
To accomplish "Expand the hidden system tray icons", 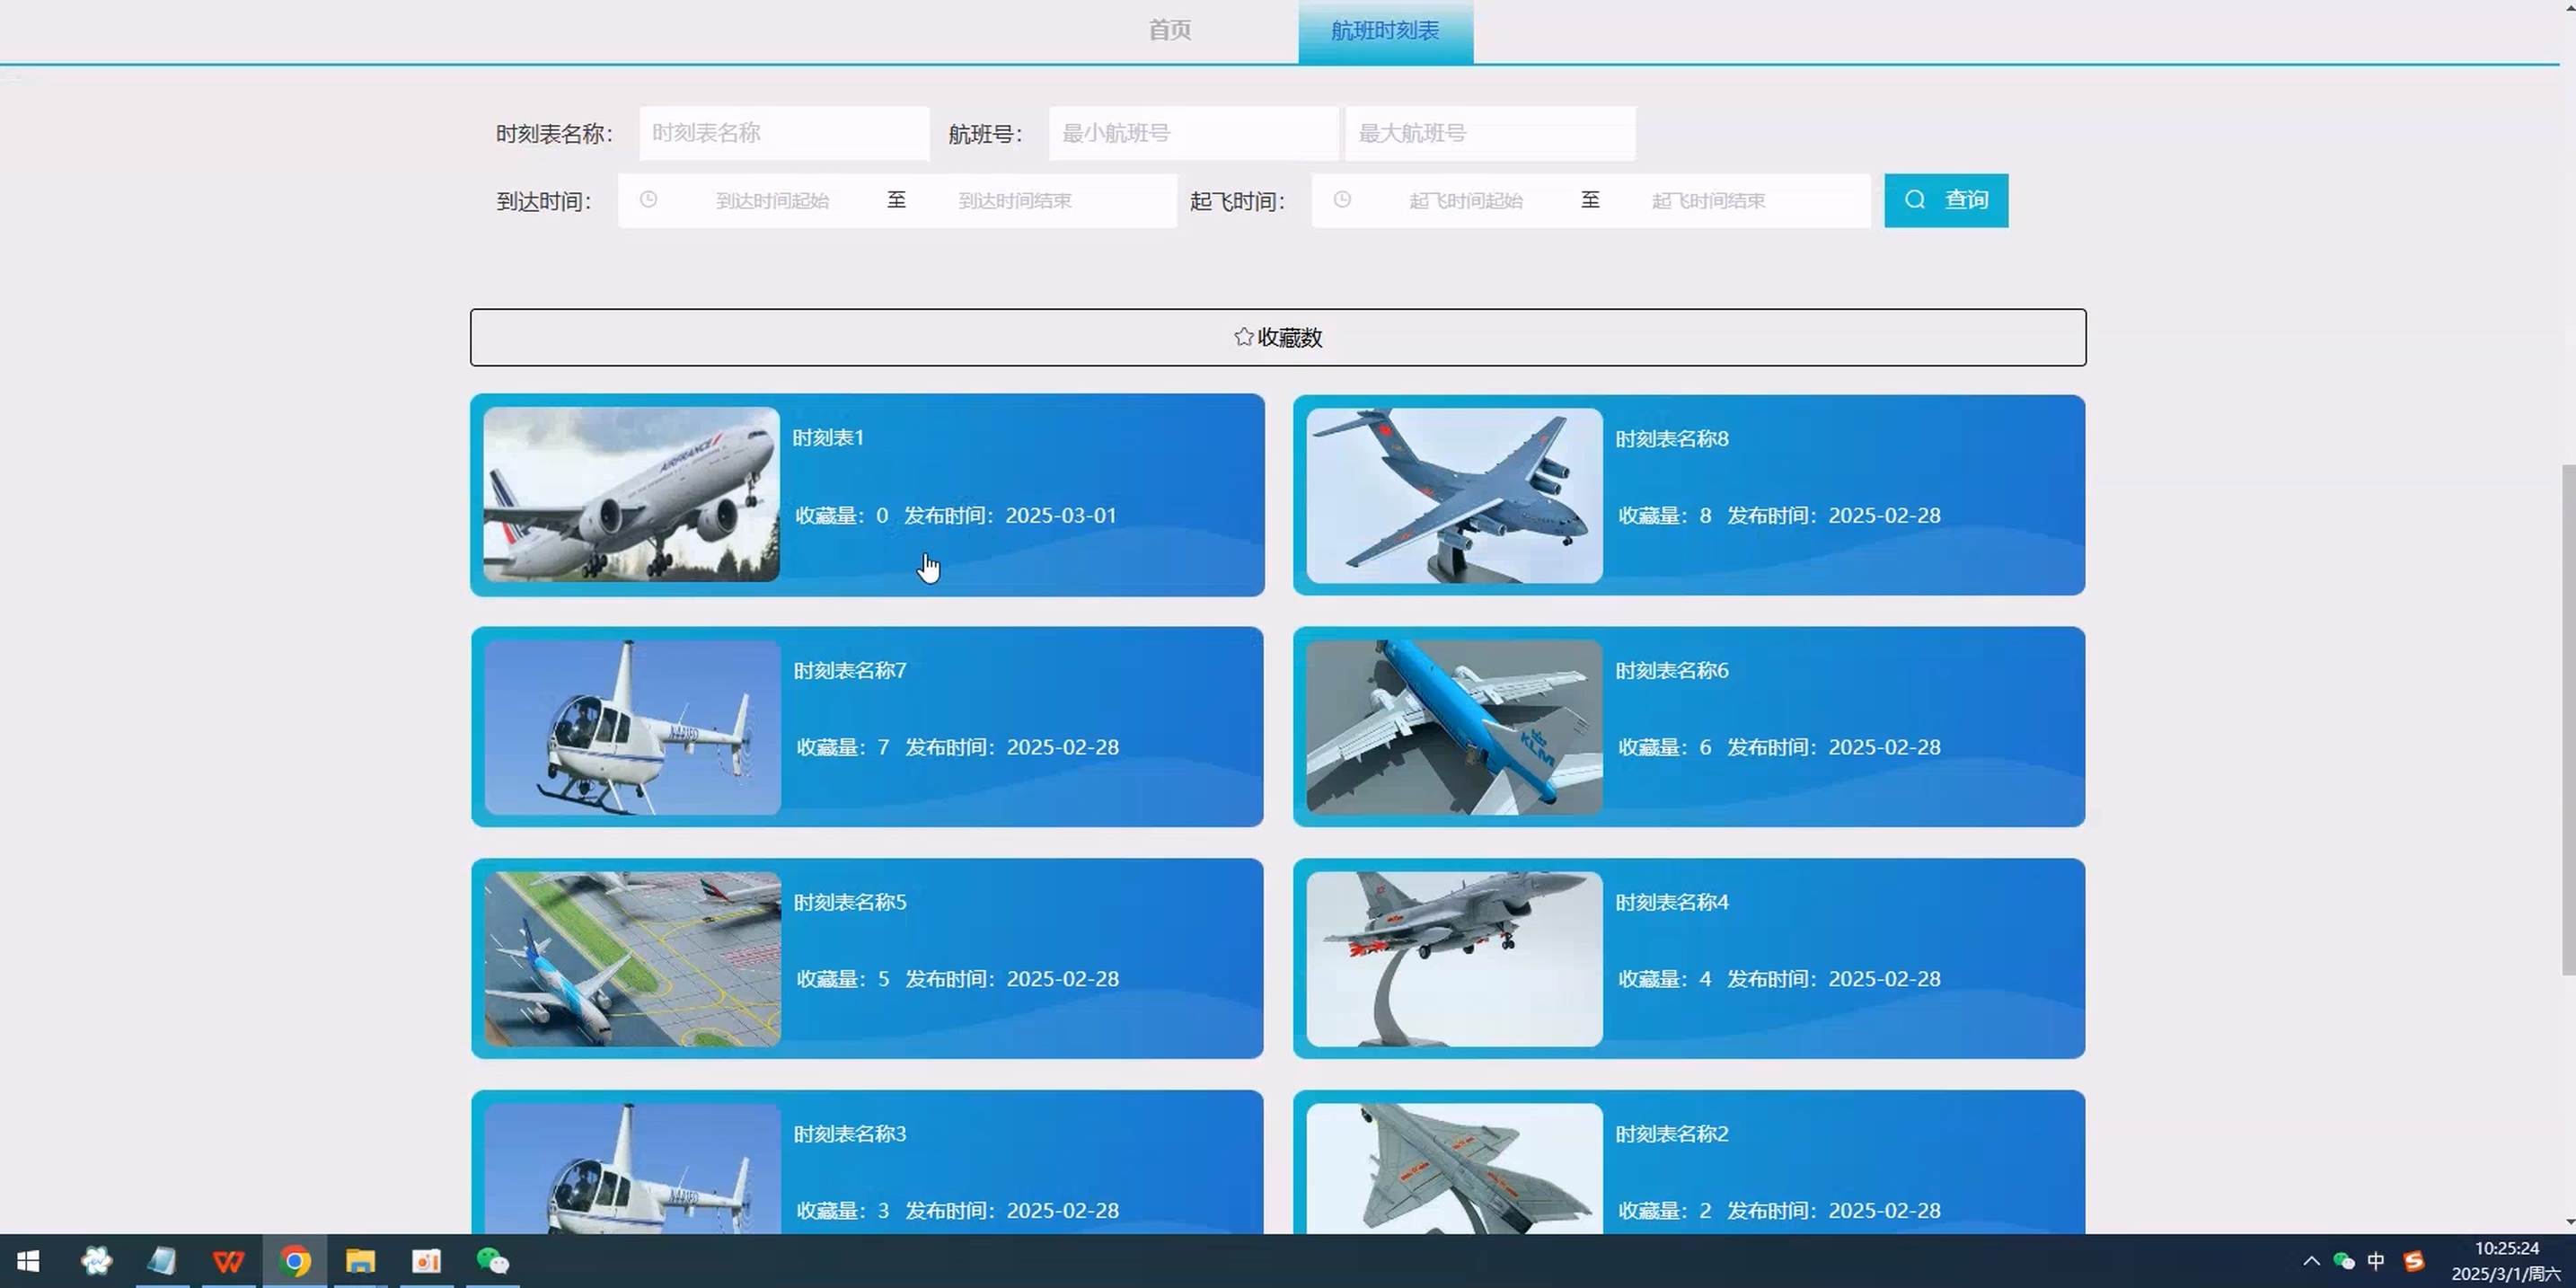I will point(2310,1261).
